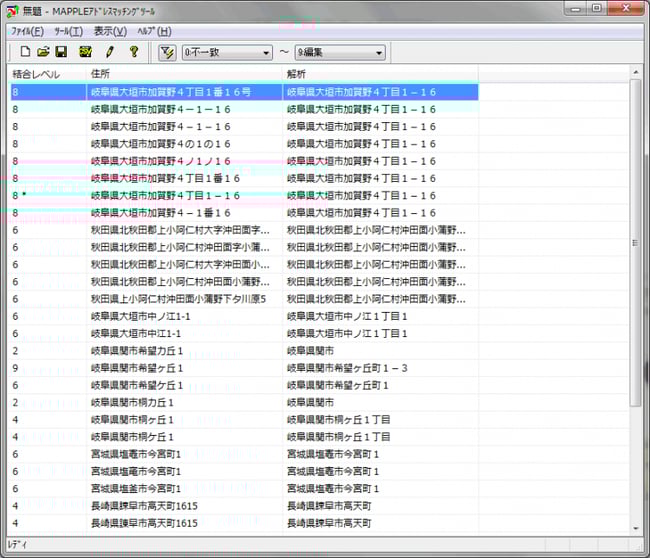Open the ヘルプ(H) menu
The height and width of the screenshot is (558, 650).
click(x=153, y=31)
